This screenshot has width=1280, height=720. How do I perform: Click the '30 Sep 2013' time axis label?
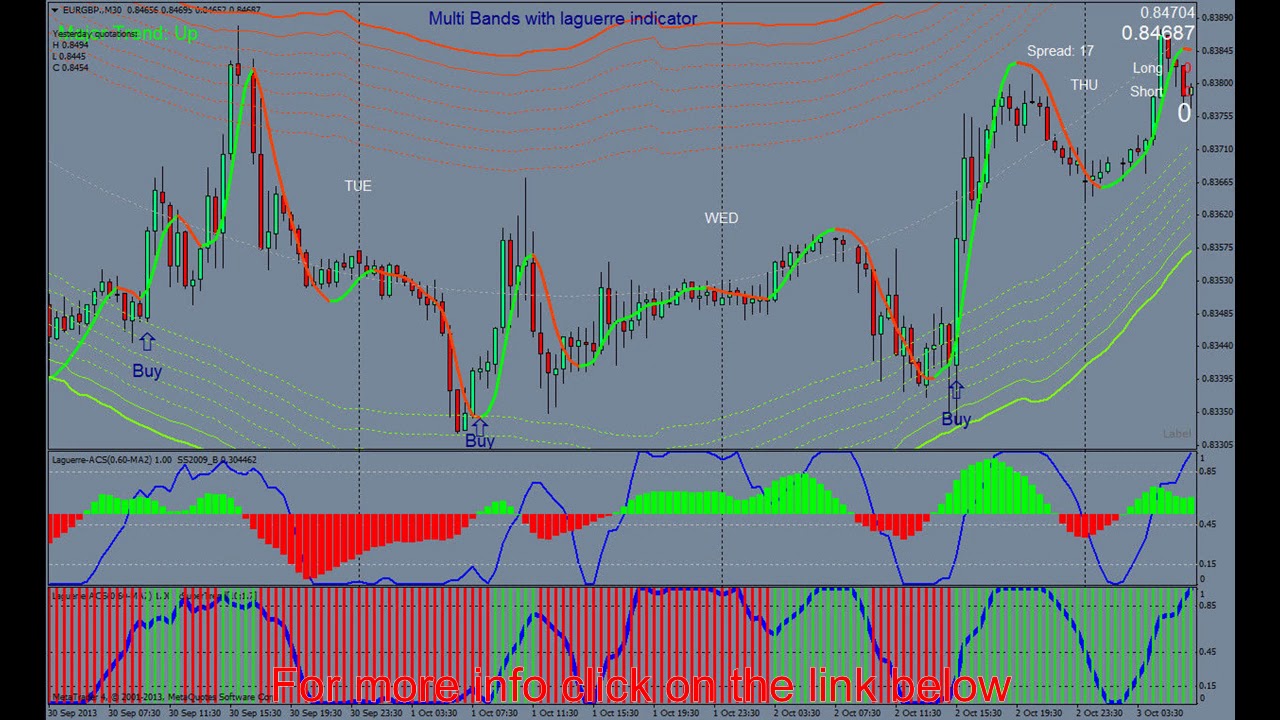point(74,713)
